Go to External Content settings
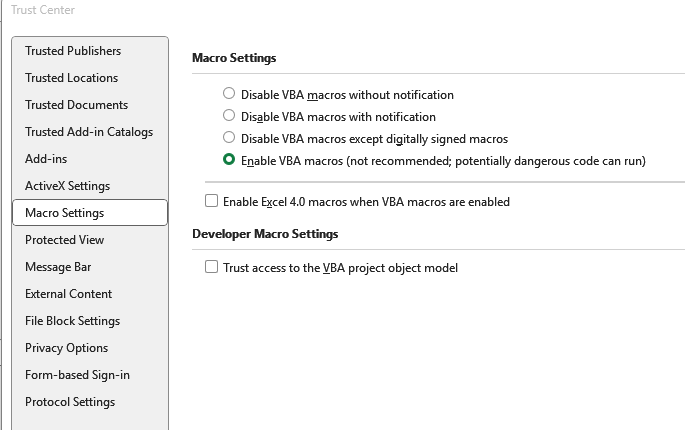The image size is (685, 430). [x=68, y=294]
